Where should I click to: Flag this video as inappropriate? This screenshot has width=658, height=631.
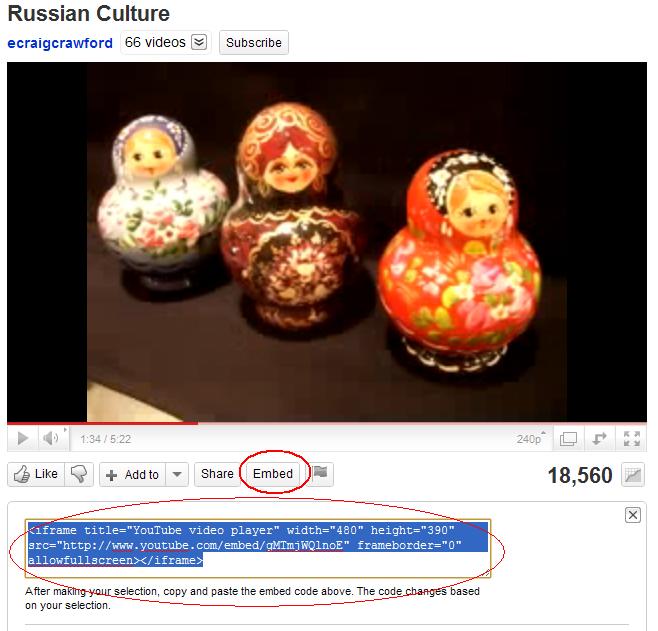click(x=321, y=474)
